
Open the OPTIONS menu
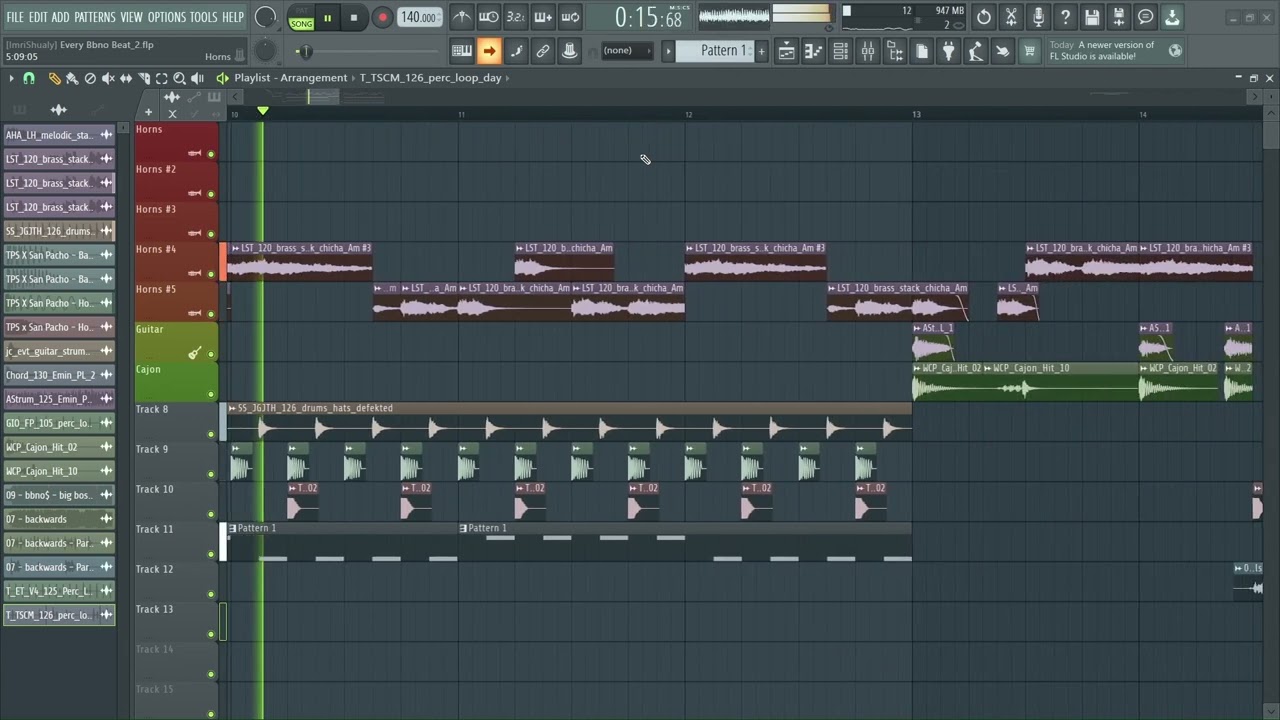167,17
